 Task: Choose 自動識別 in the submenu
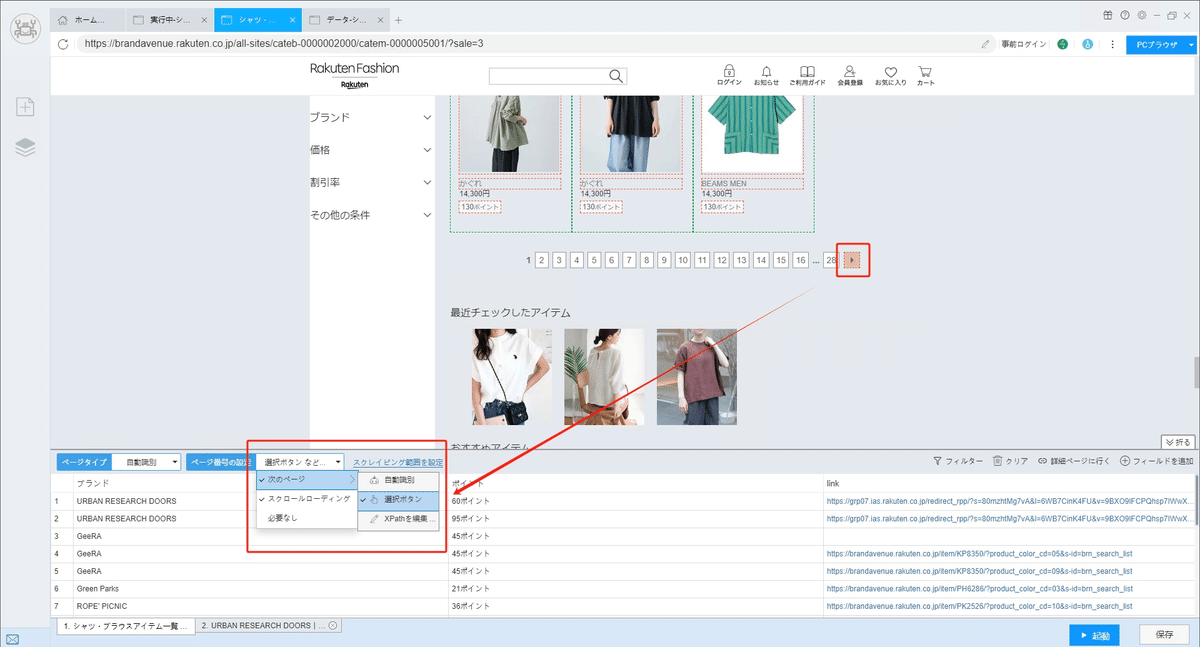coord(398,480)
